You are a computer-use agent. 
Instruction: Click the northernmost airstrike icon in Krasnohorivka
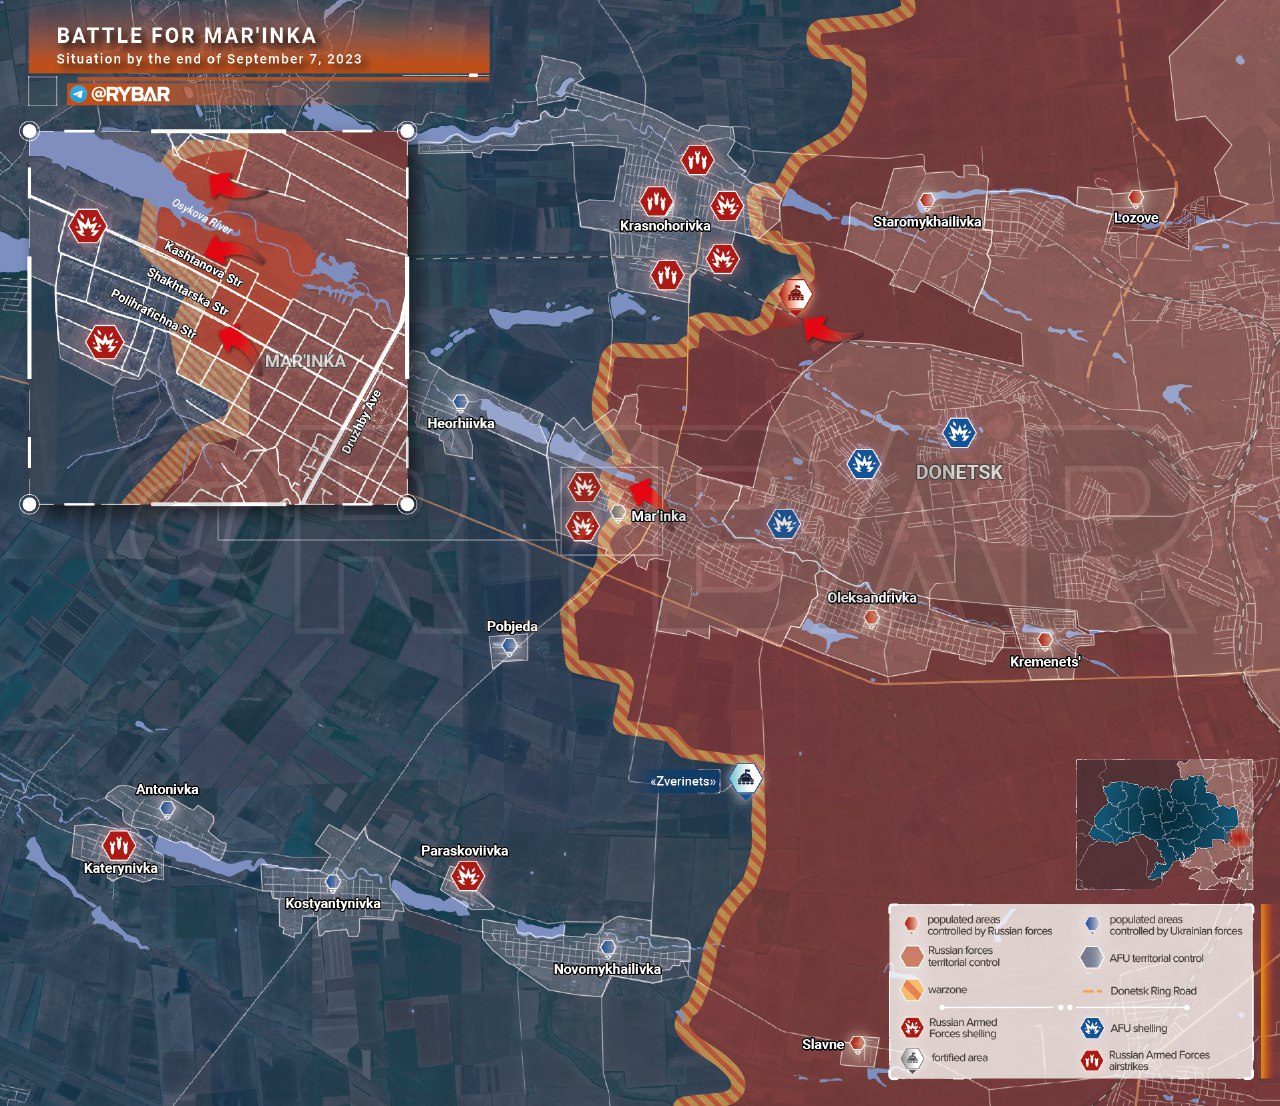coord(697,160)
